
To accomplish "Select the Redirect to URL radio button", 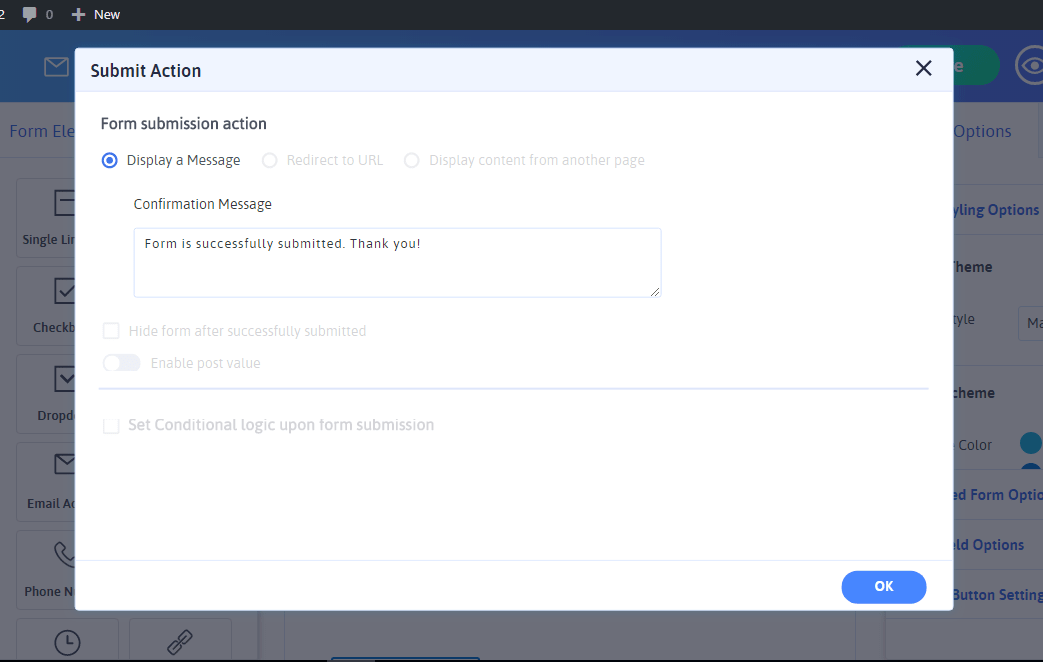I will pyautogui.click(x=269, y=160).
